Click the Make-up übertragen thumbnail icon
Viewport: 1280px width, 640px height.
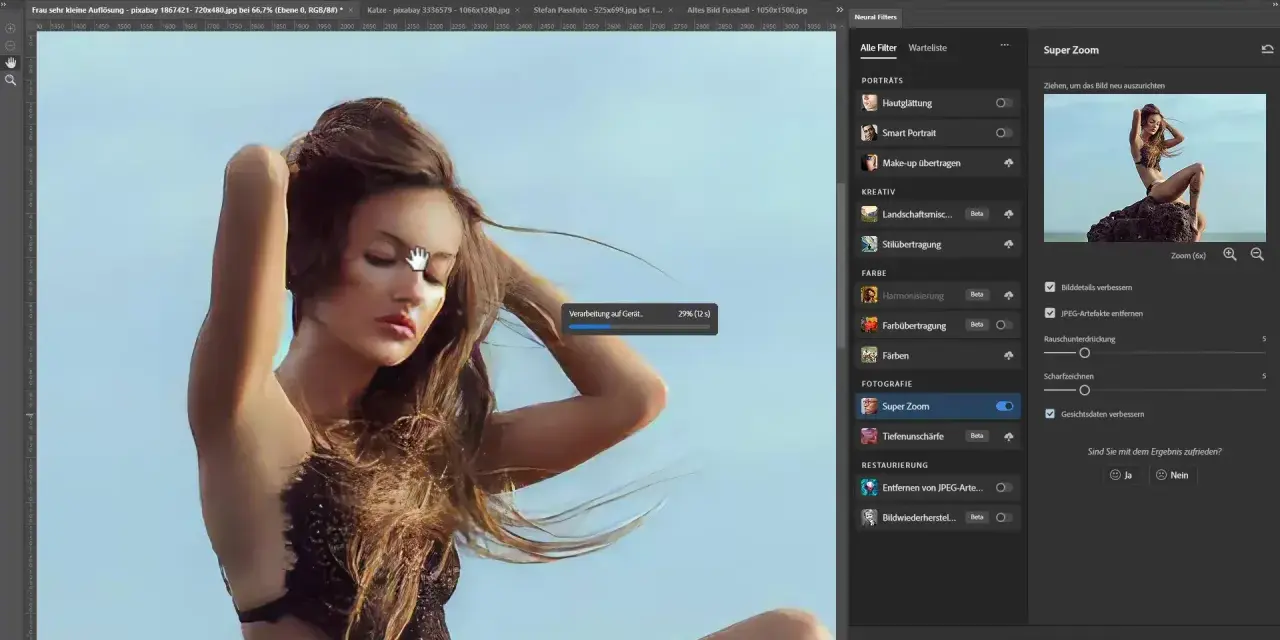869,162
